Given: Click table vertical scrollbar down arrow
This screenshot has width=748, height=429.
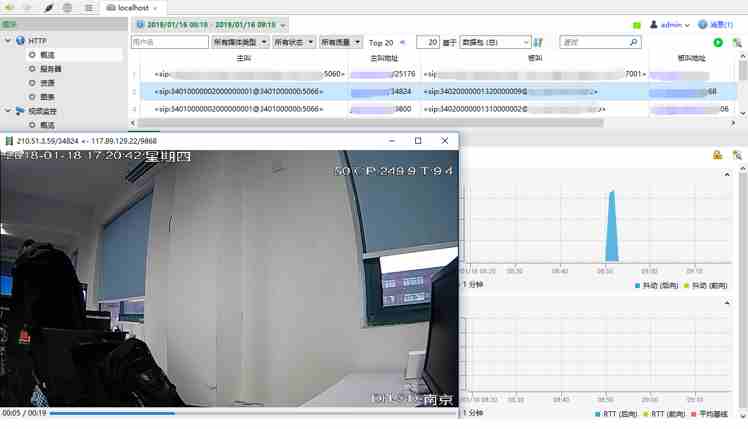Looking at the screenshot, I should pos(743,113).
